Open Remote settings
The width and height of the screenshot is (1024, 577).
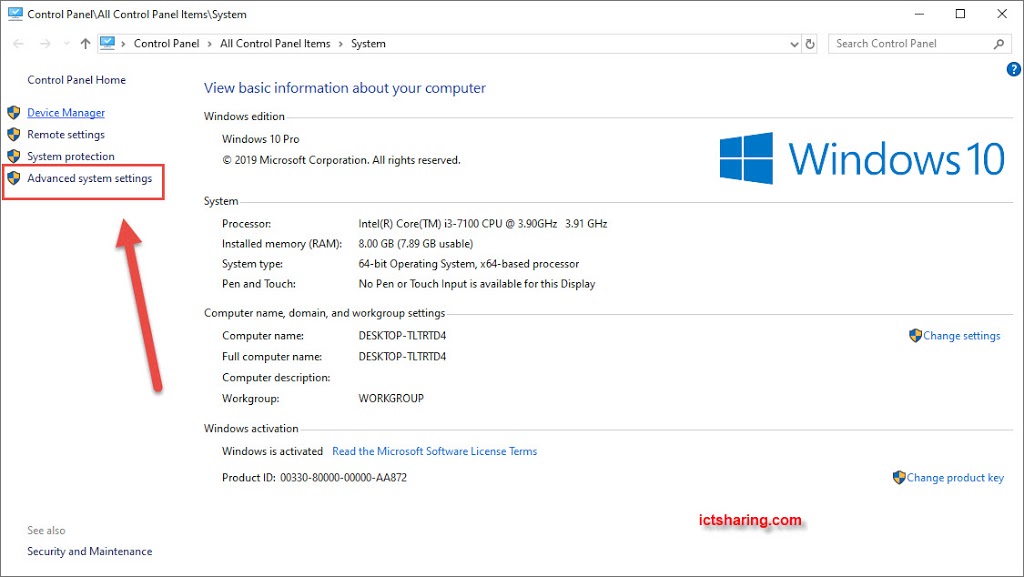click(x=66, y=134)
